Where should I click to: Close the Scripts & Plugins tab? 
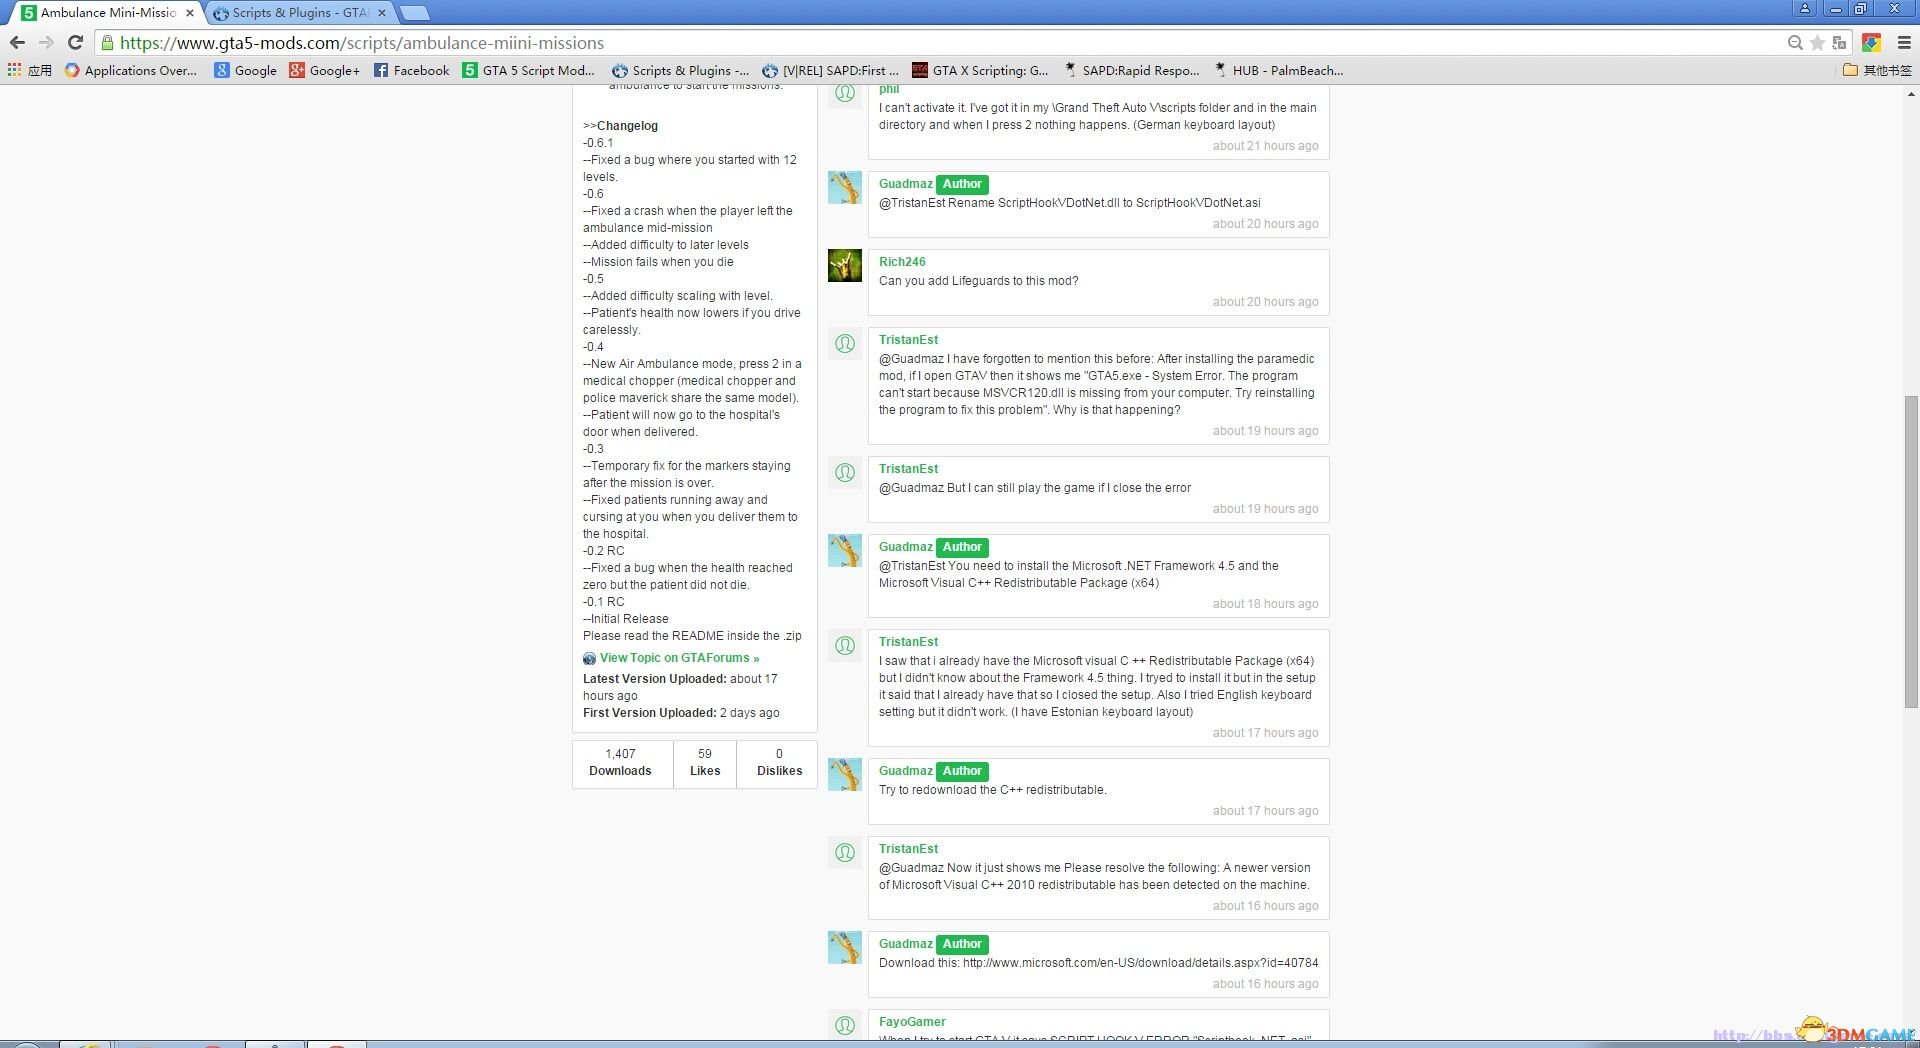[x=382, y=13]
